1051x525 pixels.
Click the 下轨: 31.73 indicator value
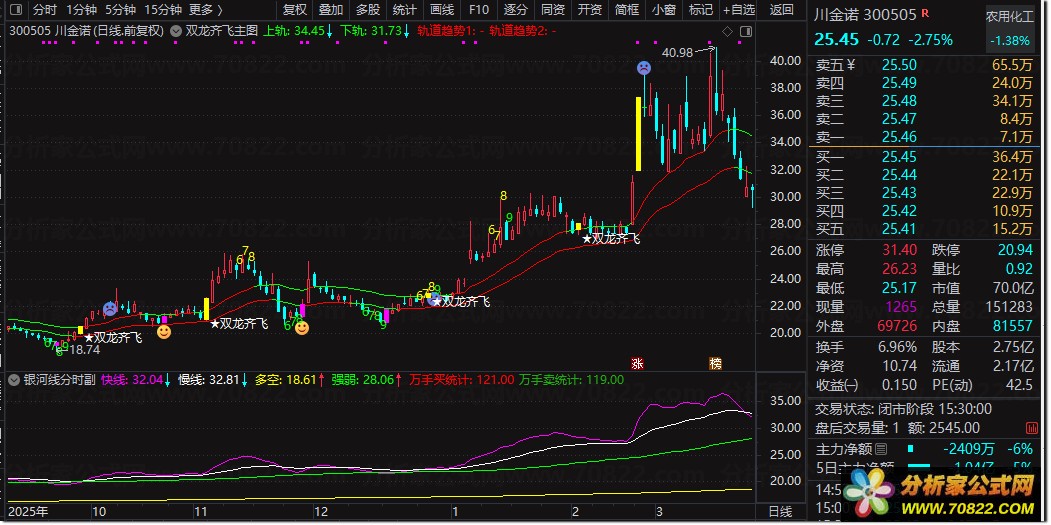(x=375, y=31)
